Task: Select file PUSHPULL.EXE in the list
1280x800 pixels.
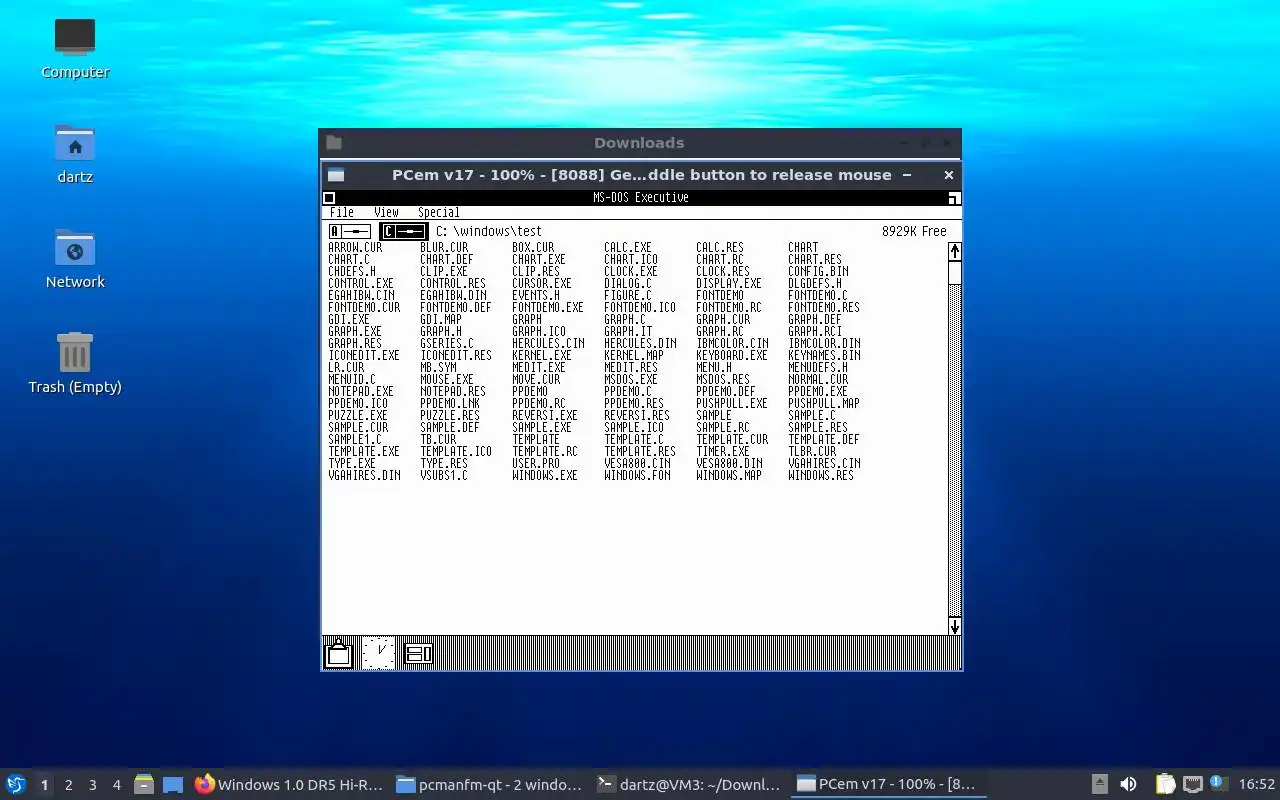Action: [x=732, y=403]
